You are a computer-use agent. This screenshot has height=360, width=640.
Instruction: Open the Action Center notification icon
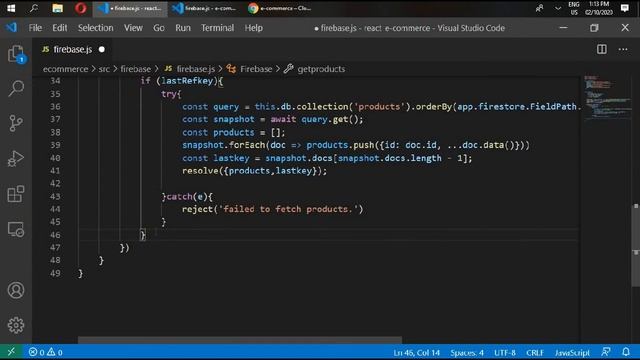pos(624,8)
